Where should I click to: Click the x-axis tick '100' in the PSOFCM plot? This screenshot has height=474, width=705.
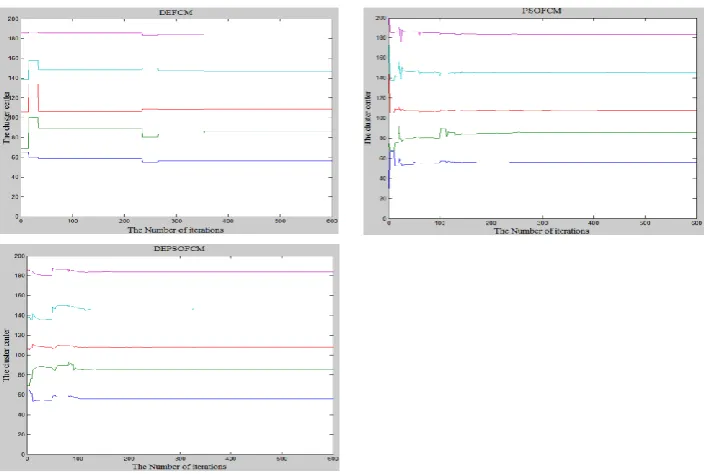pyautogui.click(x=440, y=223)
